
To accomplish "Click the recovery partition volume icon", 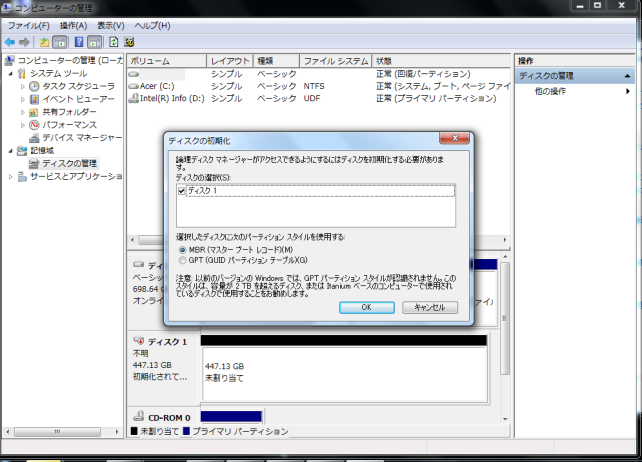I will [x=133, y=74].
